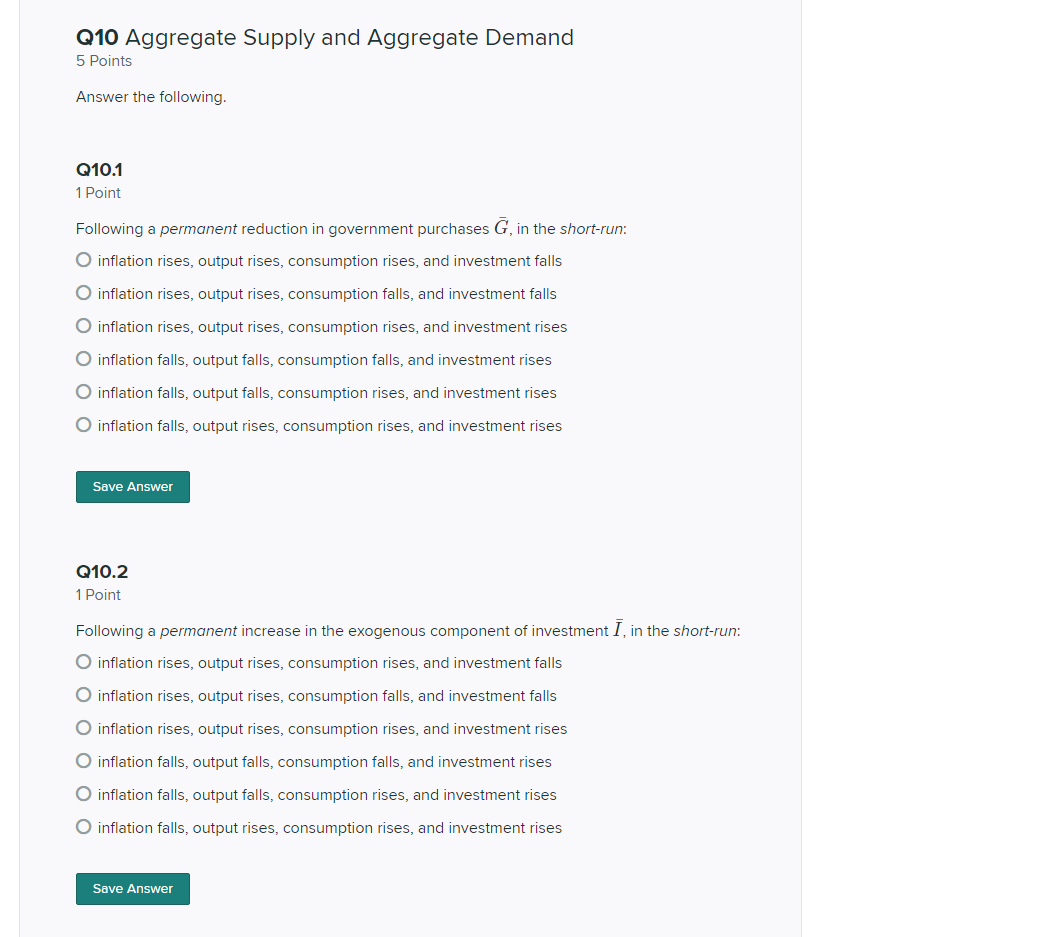The width and height of the screenshot is (1064, 937).
Task: Click Save Answer under question Q10.2
Action: tap(132, 889)
